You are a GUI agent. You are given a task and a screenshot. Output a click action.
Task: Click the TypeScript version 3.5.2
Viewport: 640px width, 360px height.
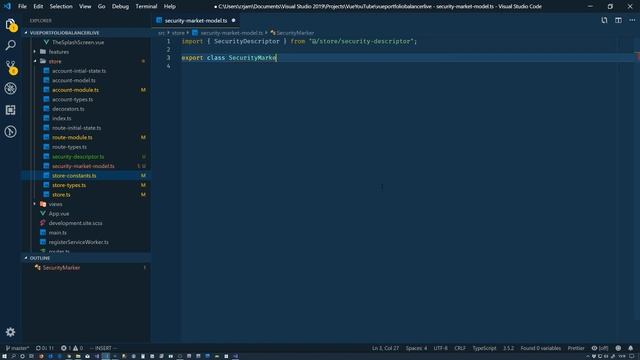coord(508,348)
